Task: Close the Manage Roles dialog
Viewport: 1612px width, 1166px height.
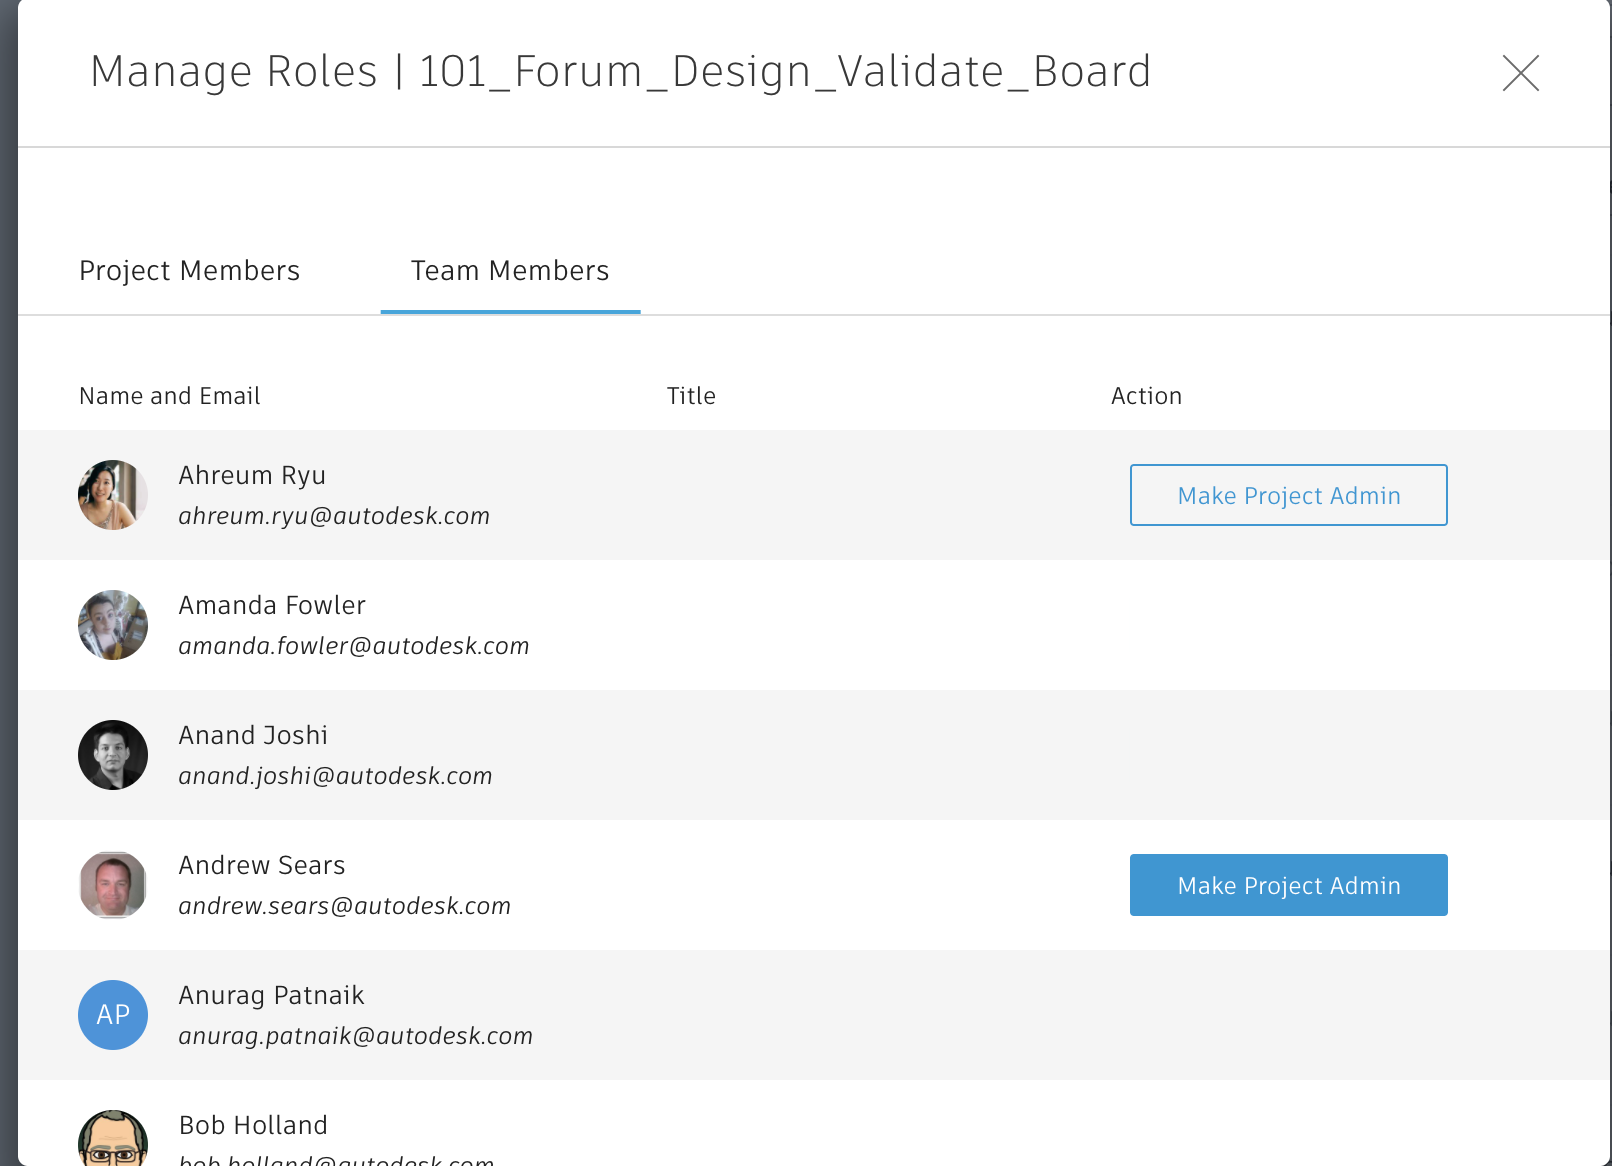Action: (1520, 73)
